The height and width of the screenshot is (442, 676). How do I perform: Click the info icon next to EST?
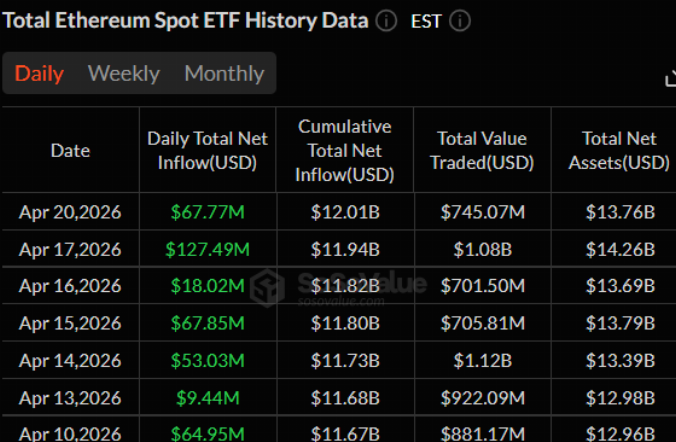[460, 21]
